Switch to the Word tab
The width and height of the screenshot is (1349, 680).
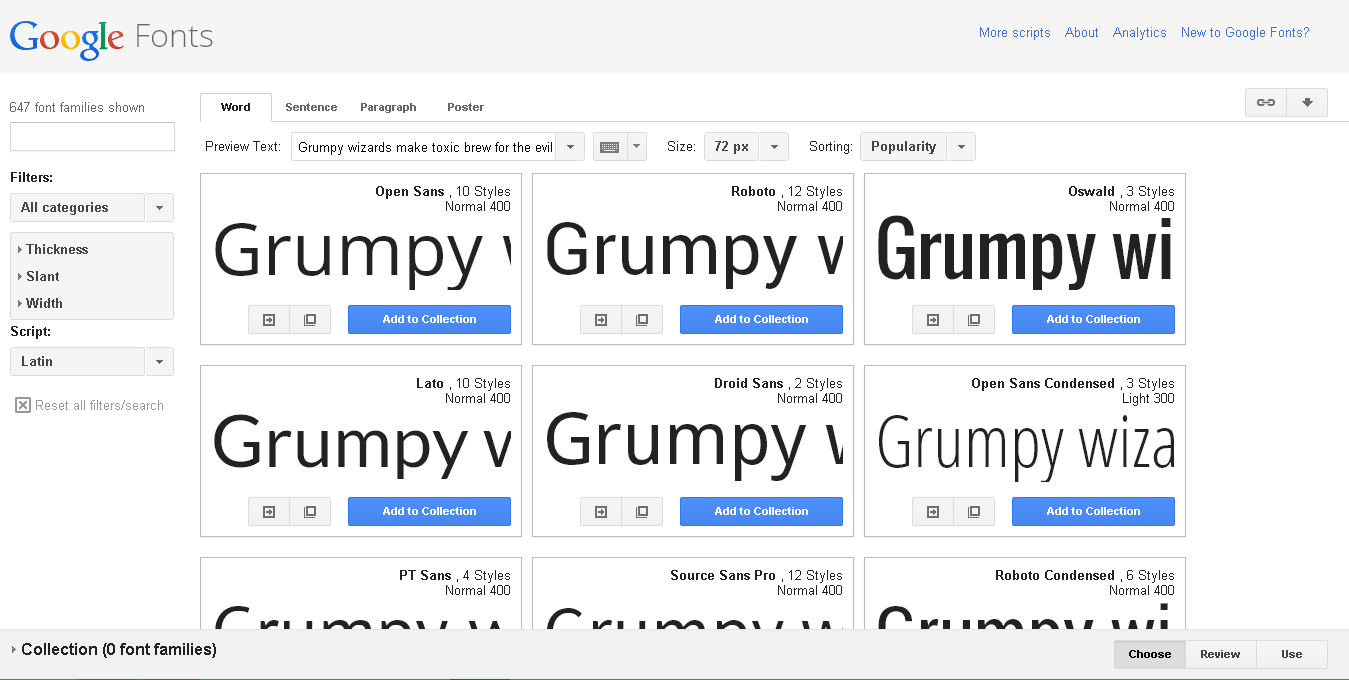pos(236,107)
